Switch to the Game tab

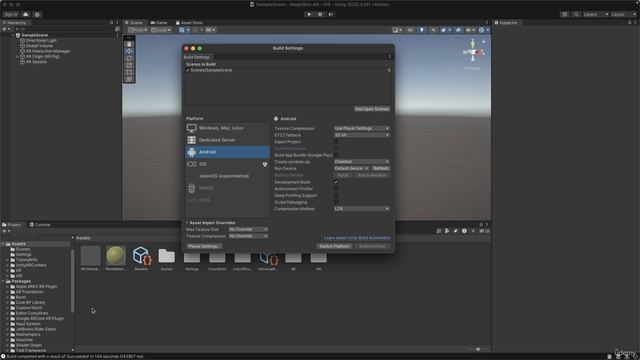(x=159, y=23)
